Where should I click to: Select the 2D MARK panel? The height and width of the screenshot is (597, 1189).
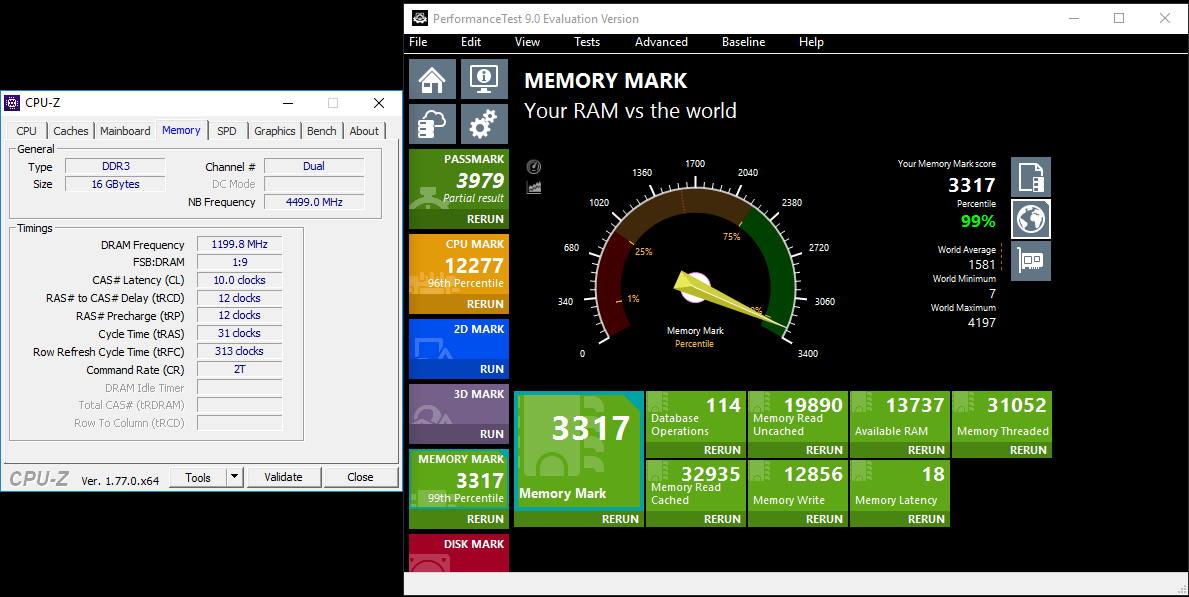coord(459,349)
